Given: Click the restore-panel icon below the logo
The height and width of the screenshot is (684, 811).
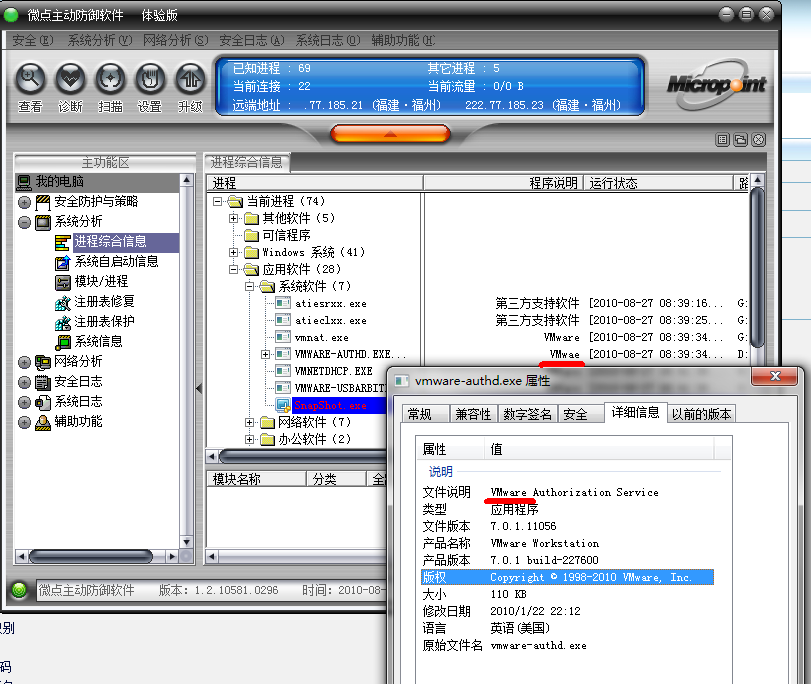Looking at the screenshot, I should click(x=741, y=140).
